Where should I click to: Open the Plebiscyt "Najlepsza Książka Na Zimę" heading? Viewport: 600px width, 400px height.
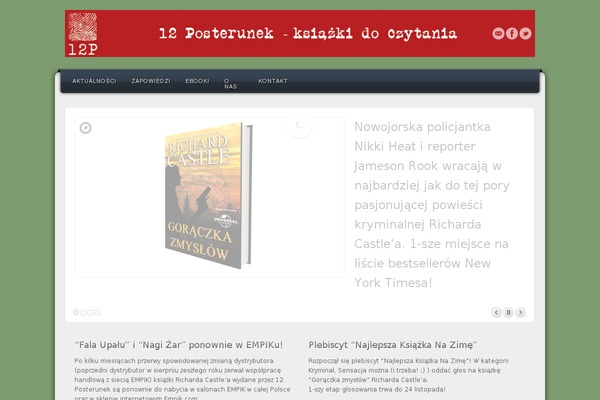click(393, 345)
